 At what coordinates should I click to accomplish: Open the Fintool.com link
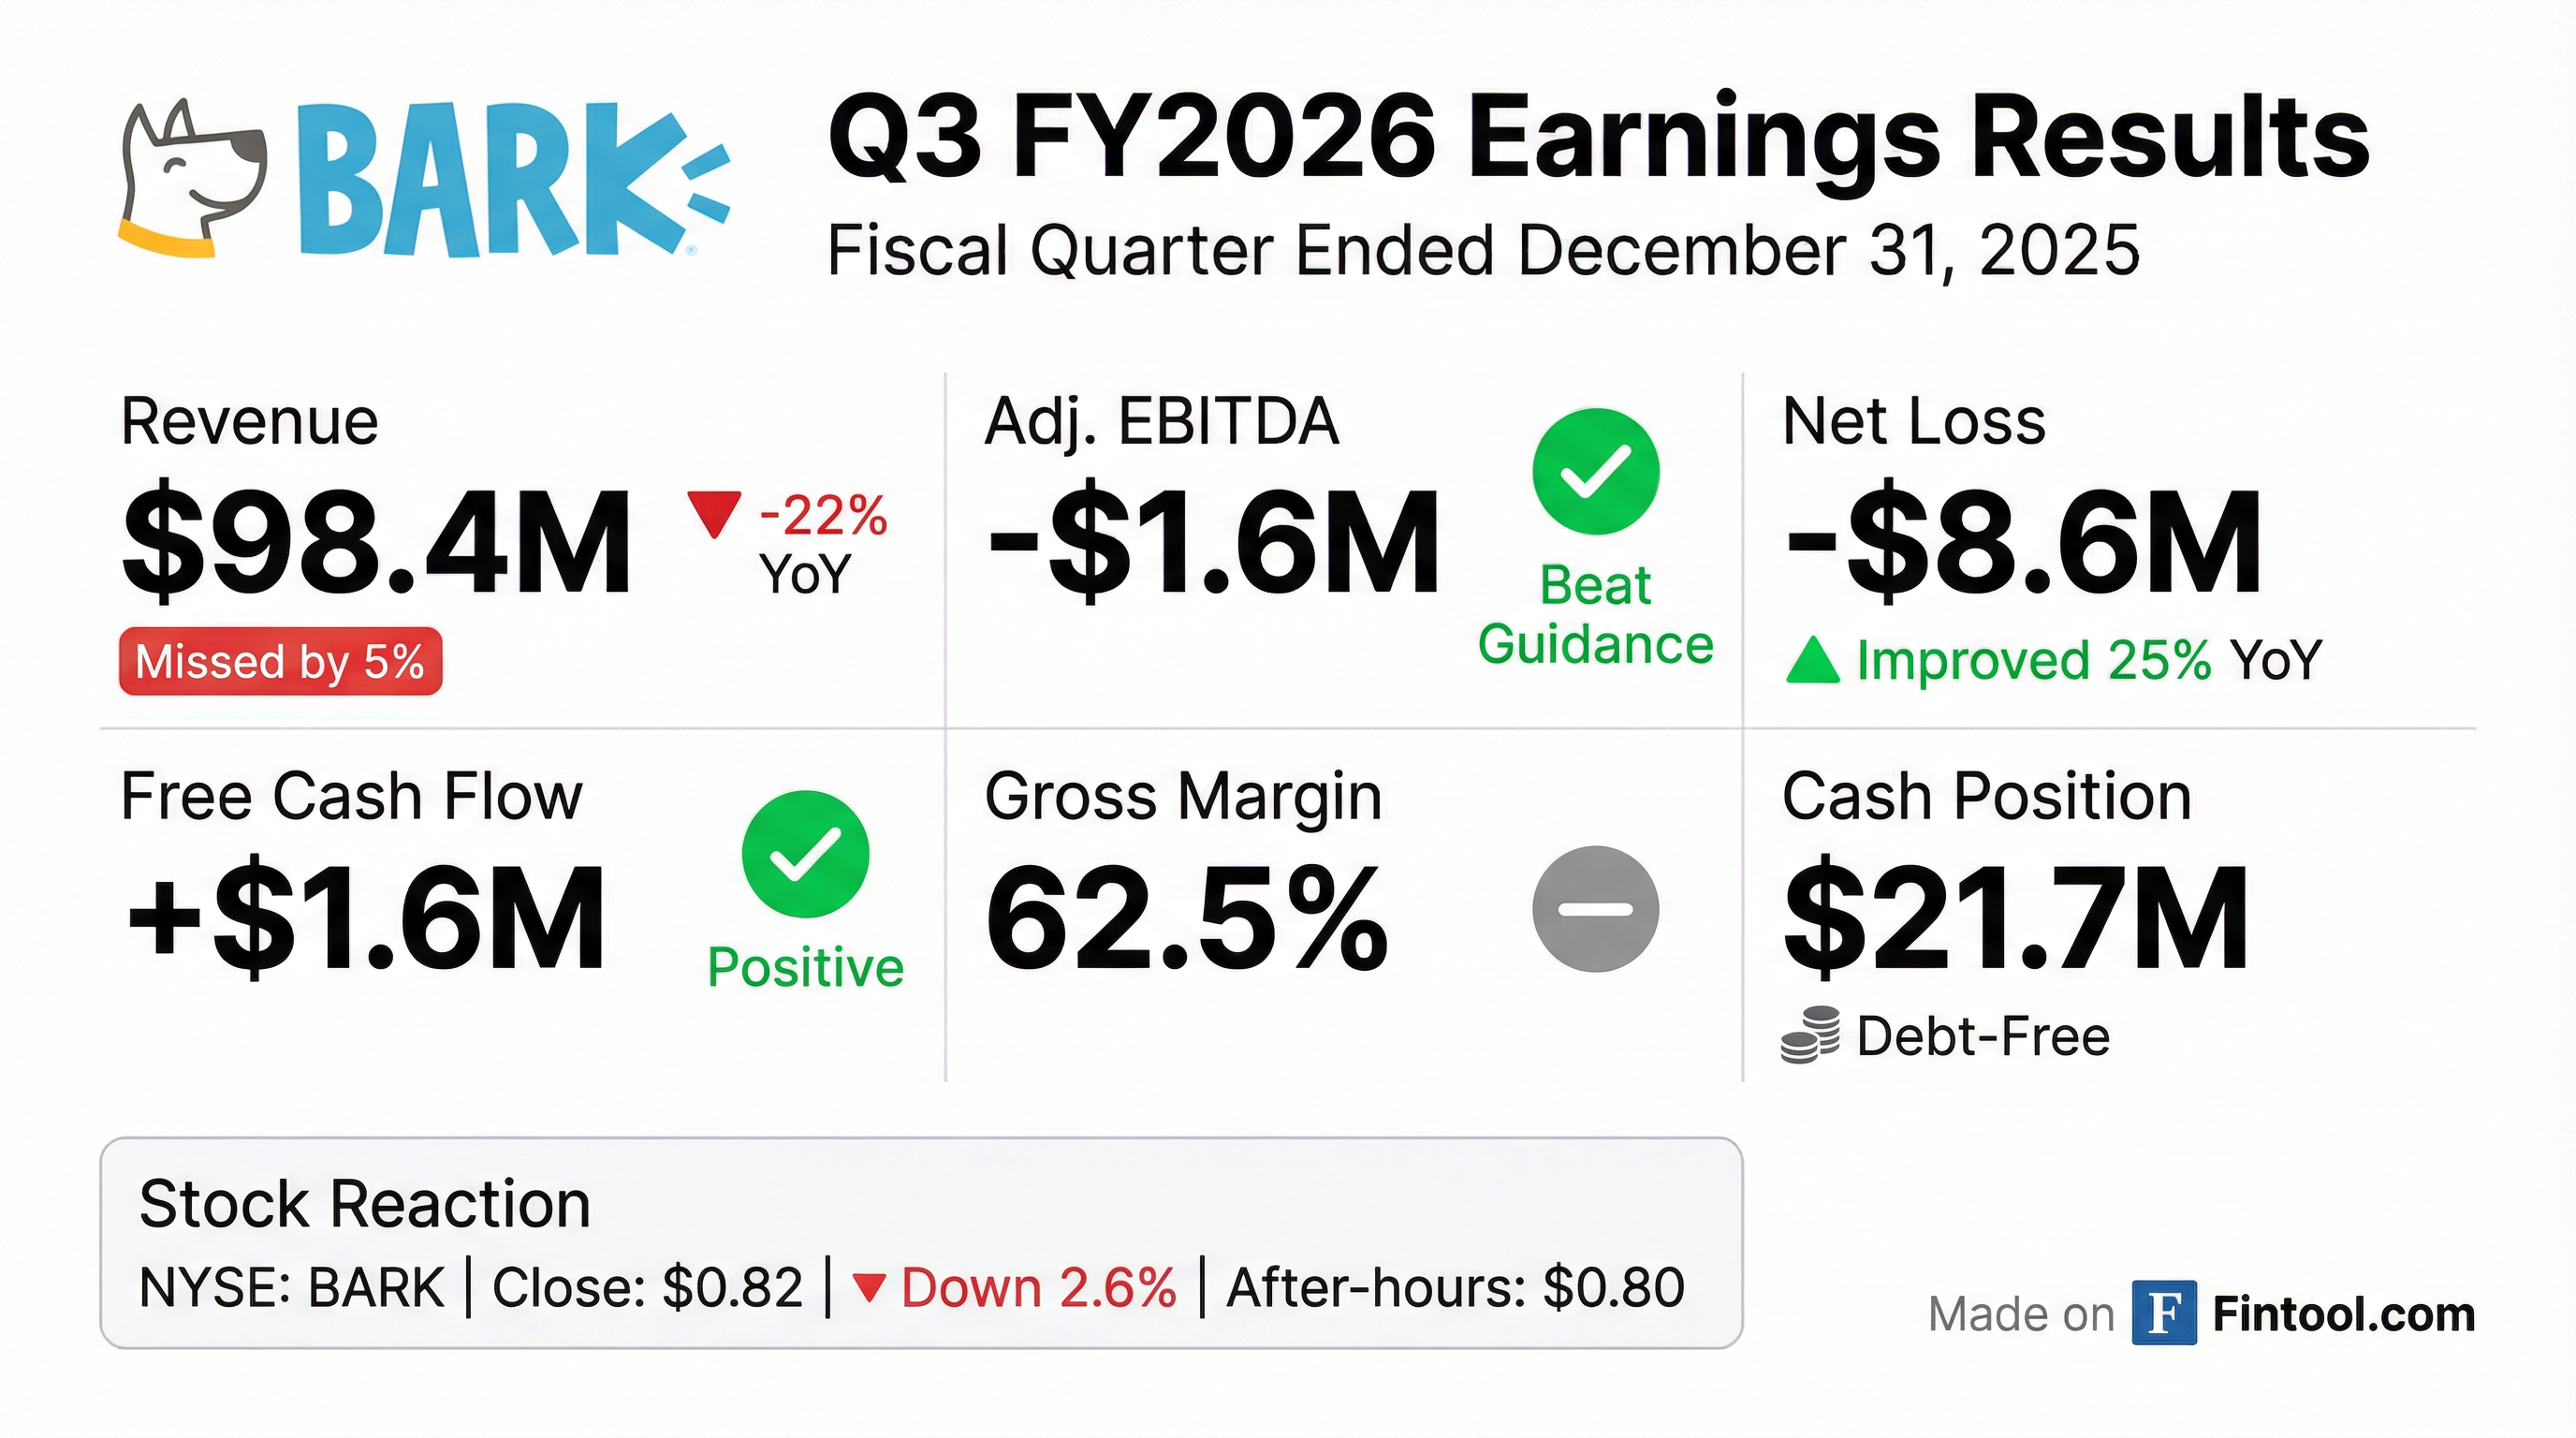click(2343, 1314)
